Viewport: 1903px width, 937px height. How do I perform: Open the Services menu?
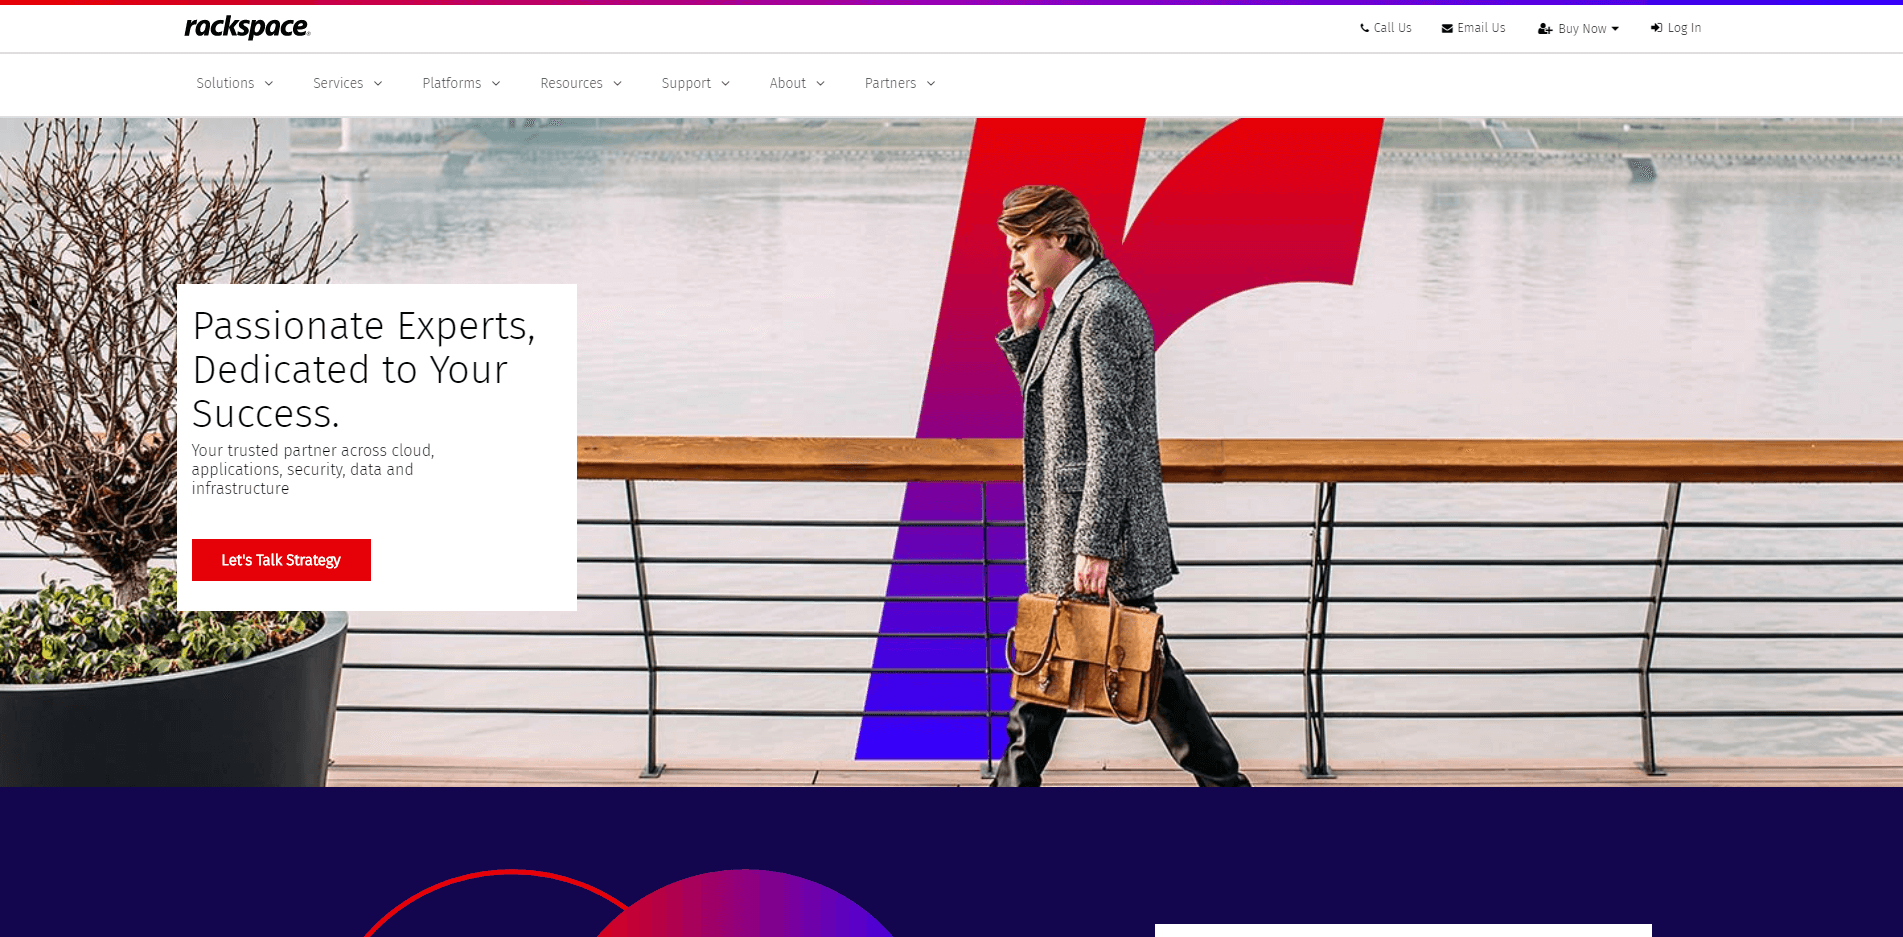point(338,83)
